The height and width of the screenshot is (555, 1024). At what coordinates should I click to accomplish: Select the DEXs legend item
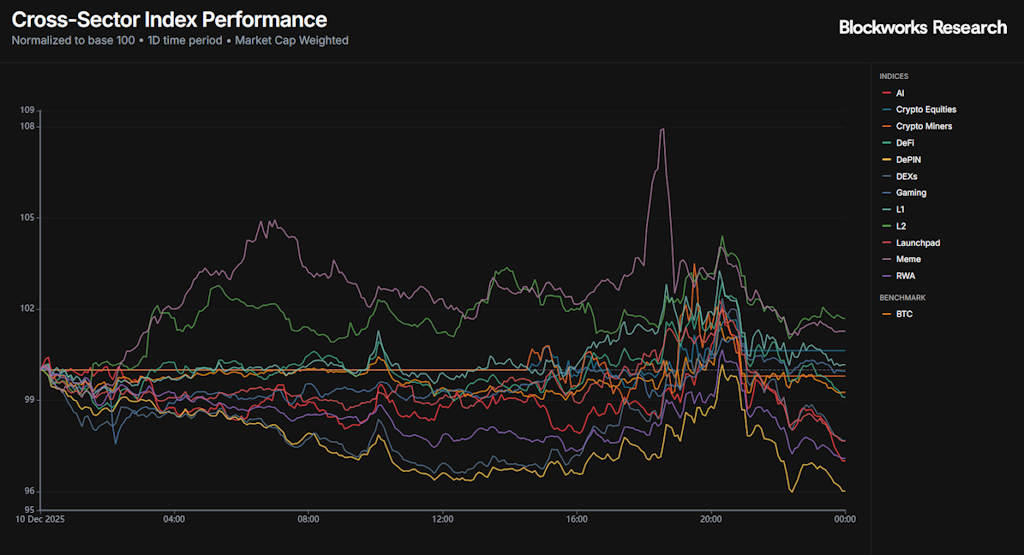pyautogui.click(x=906, y=176)
